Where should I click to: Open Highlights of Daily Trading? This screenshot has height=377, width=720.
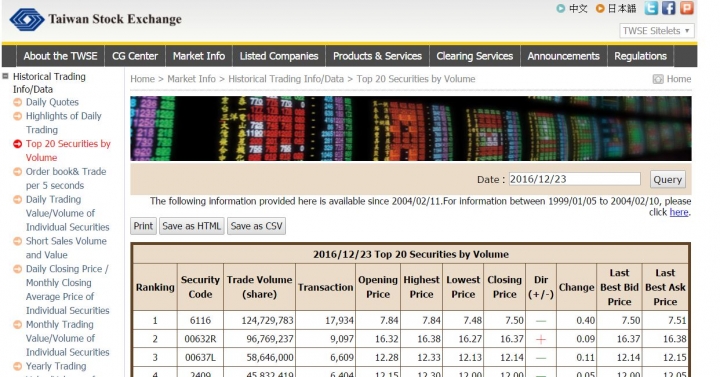63,123
